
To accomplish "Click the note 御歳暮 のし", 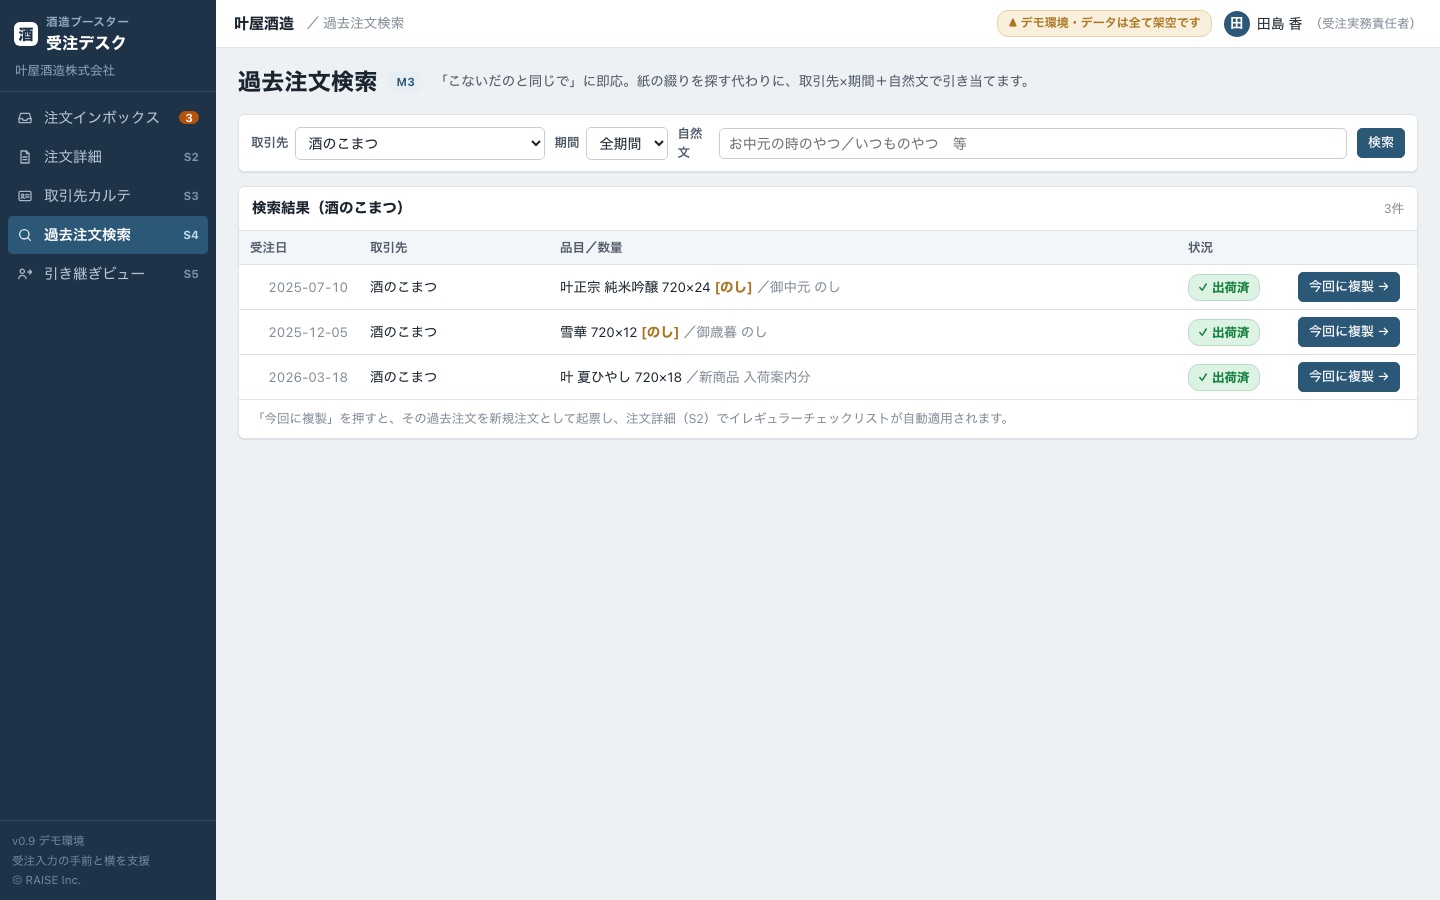I will pos(732,333).
